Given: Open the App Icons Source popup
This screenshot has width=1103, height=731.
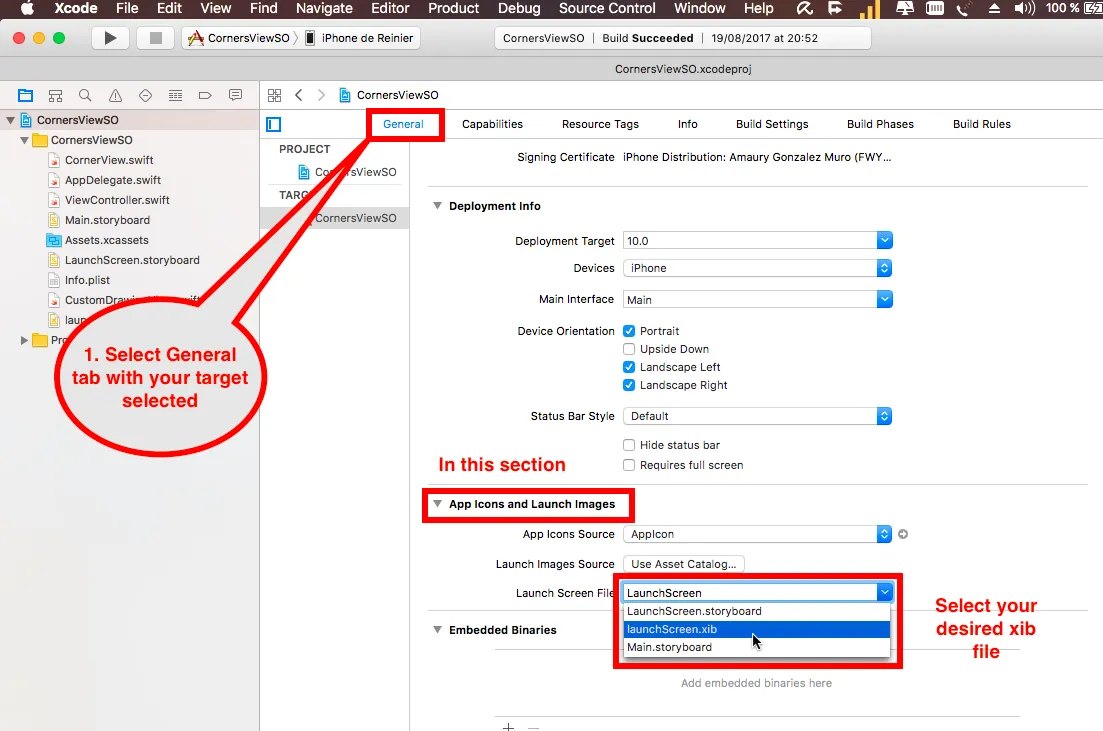Looking at the screenshot, I should pyautogui.click(x=758, y=534).
